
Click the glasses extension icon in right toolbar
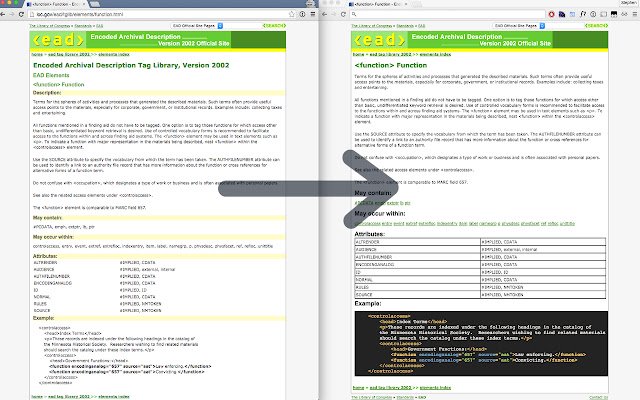click(624, 14)
